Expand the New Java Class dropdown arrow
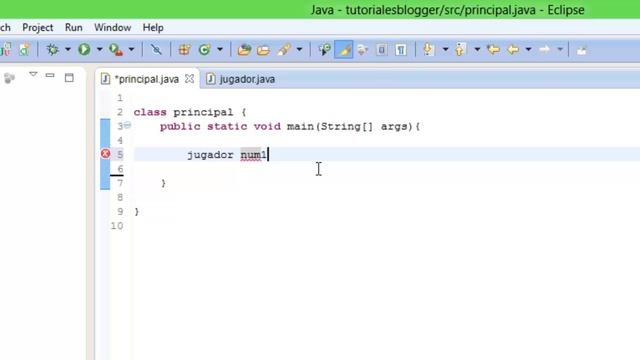 (220, 50)
